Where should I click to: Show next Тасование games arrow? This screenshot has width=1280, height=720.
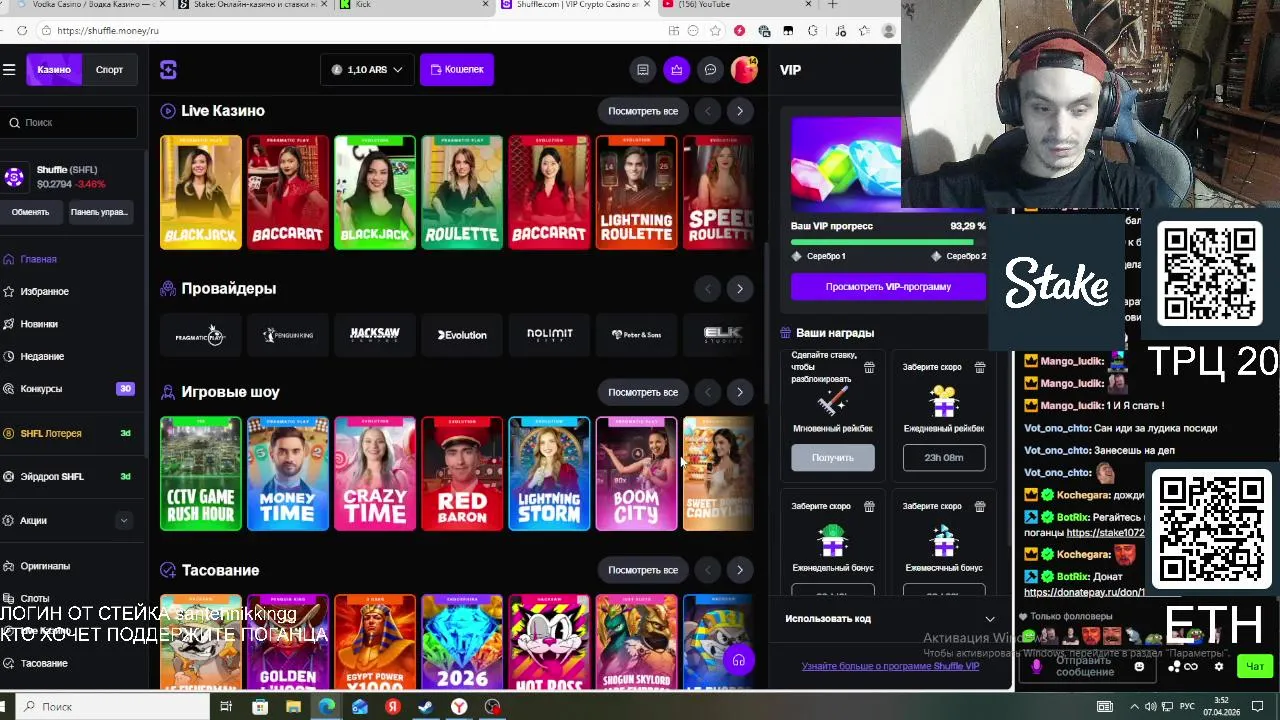tap(740, 570)
